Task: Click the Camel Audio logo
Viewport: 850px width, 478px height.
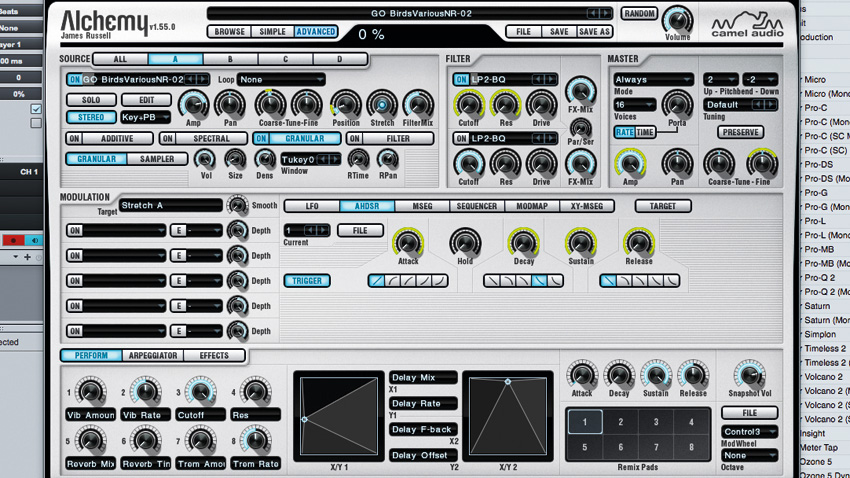Action: click(x=747, y=25)
